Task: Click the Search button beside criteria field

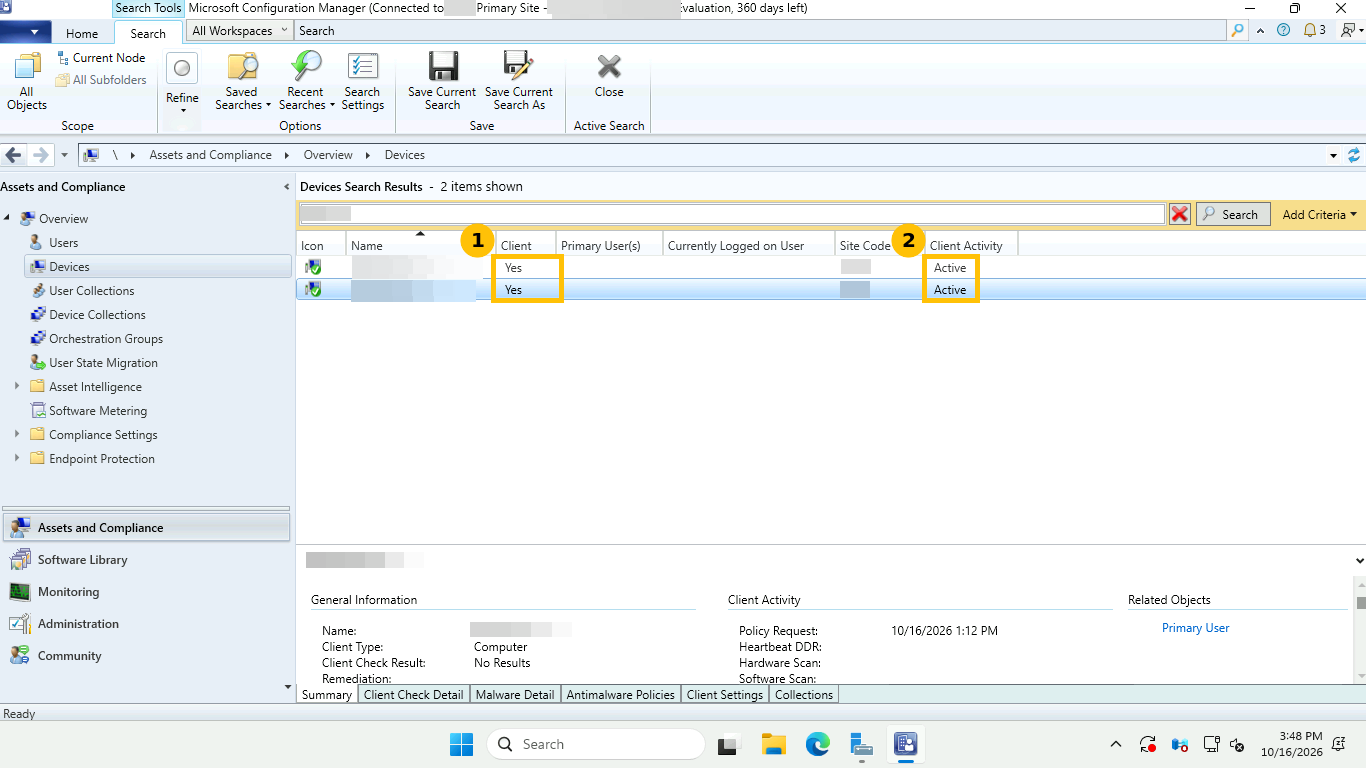Action: [1233, 214]
